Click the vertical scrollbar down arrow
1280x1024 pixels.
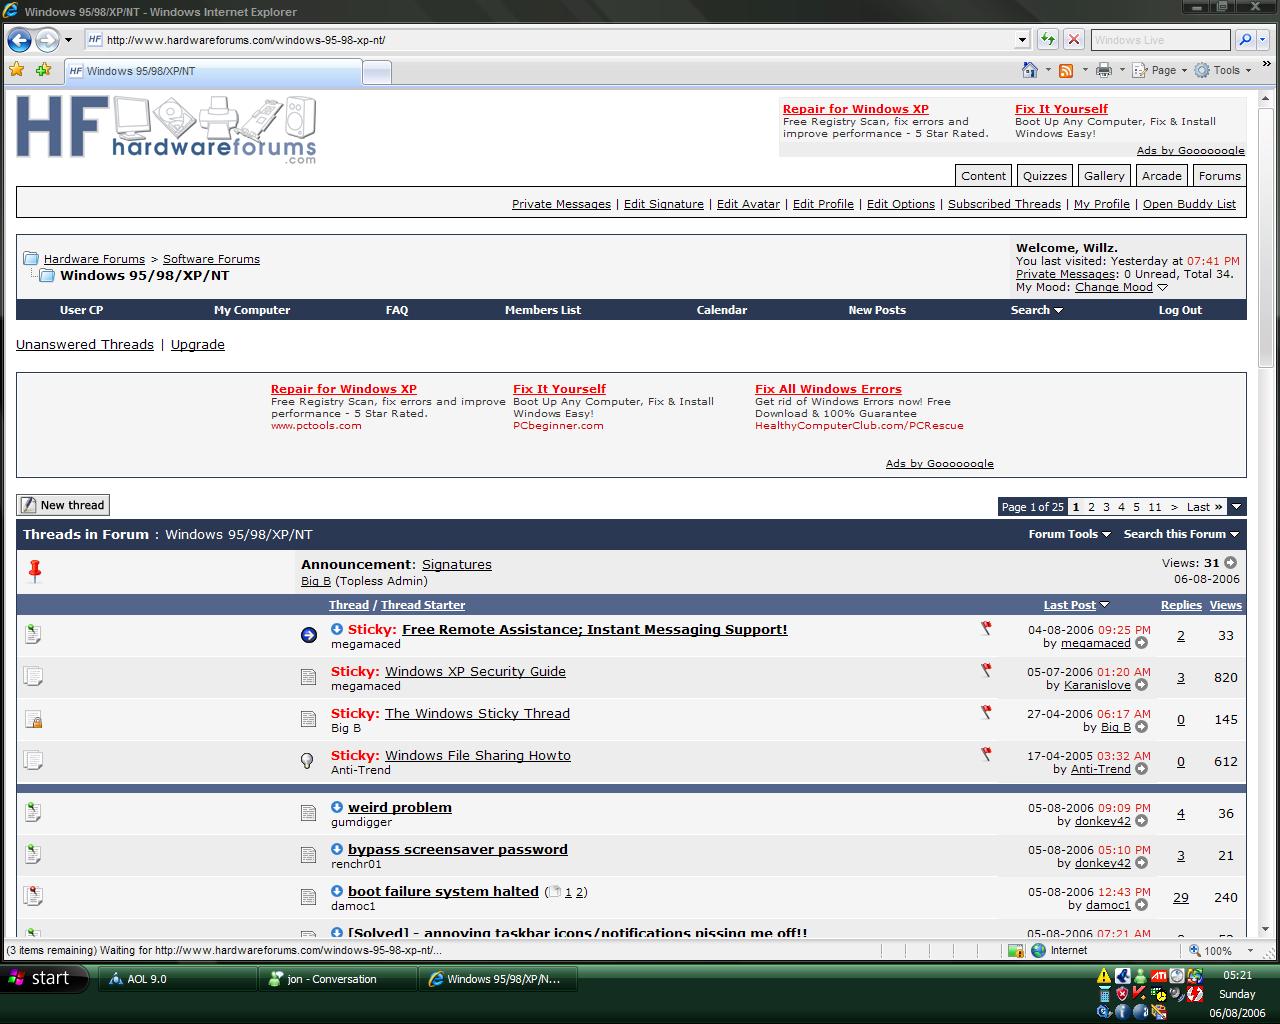[x=1268, y=928]
